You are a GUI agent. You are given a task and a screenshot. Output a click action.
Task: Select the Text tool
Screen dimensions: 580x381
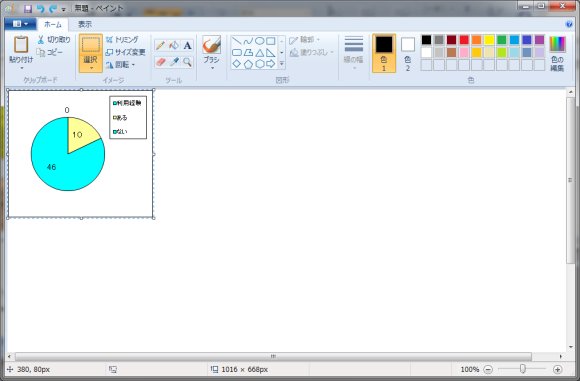pos(187,45)
